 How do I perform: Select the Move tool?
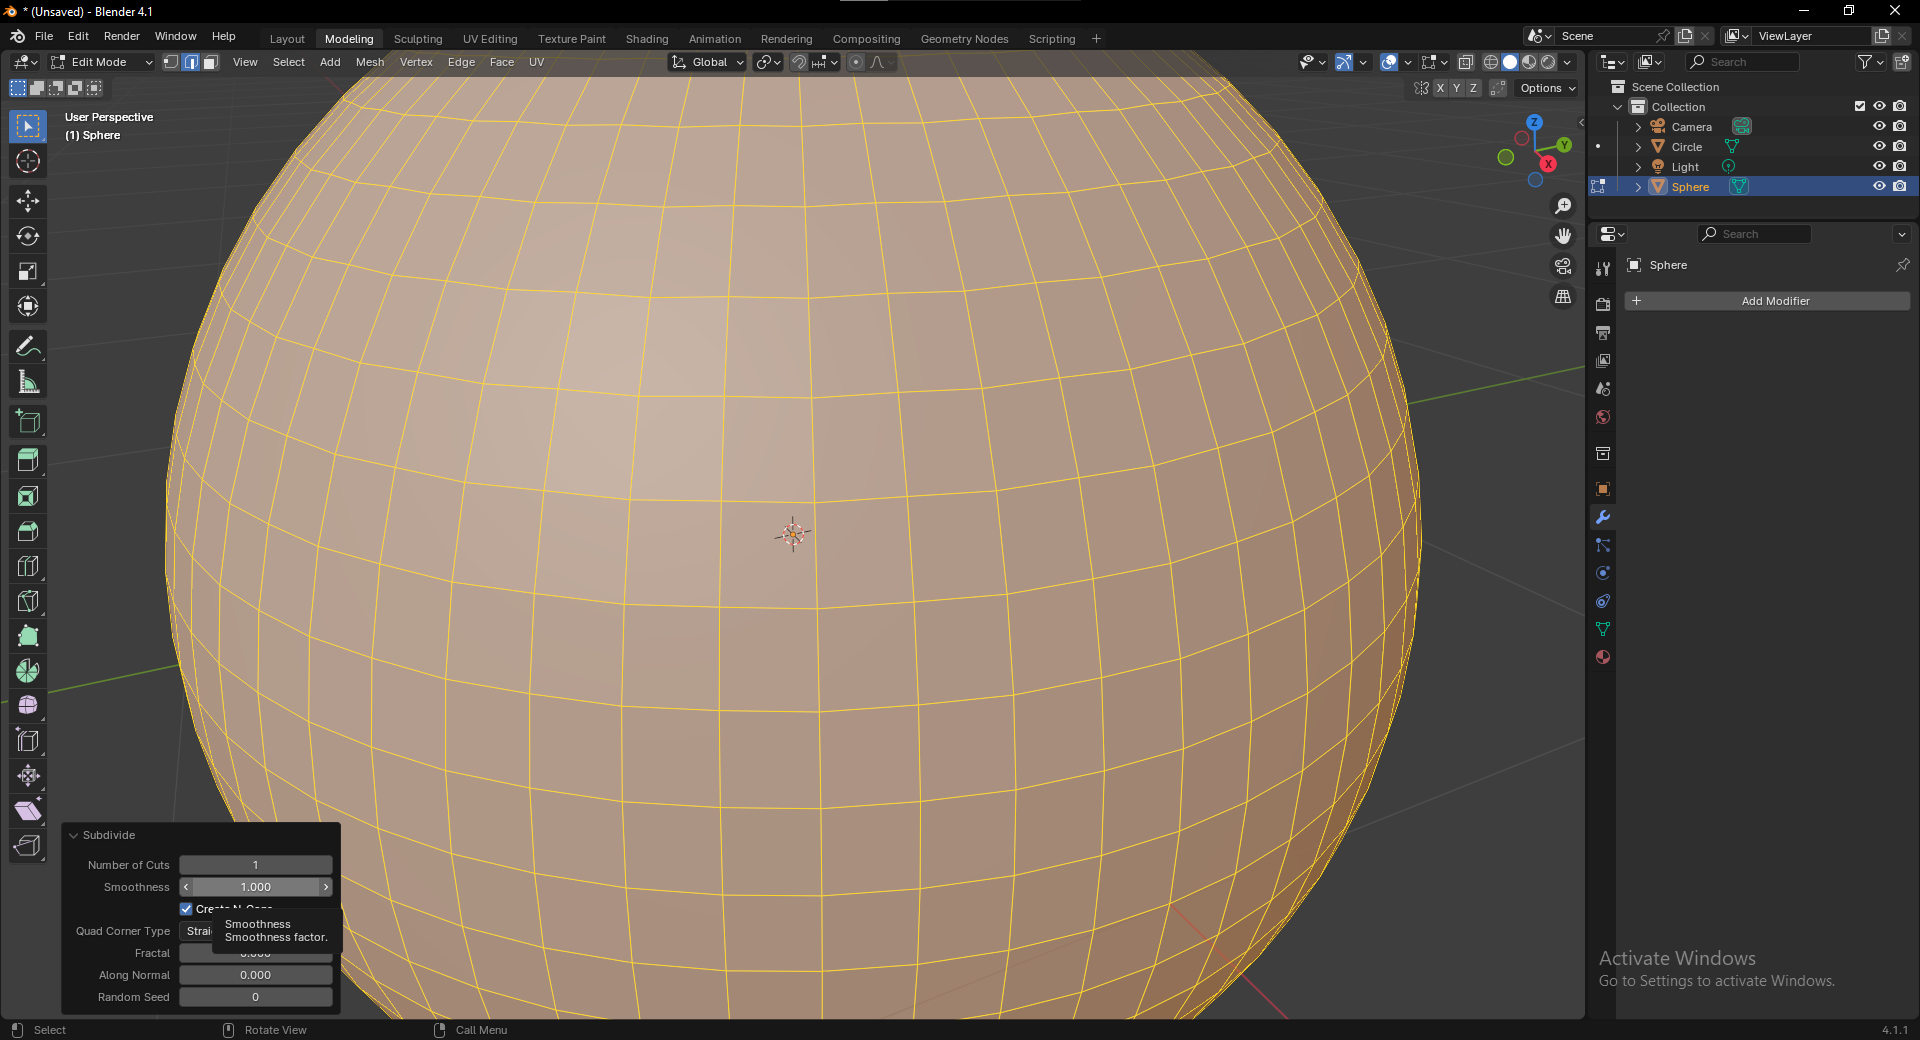28,201
